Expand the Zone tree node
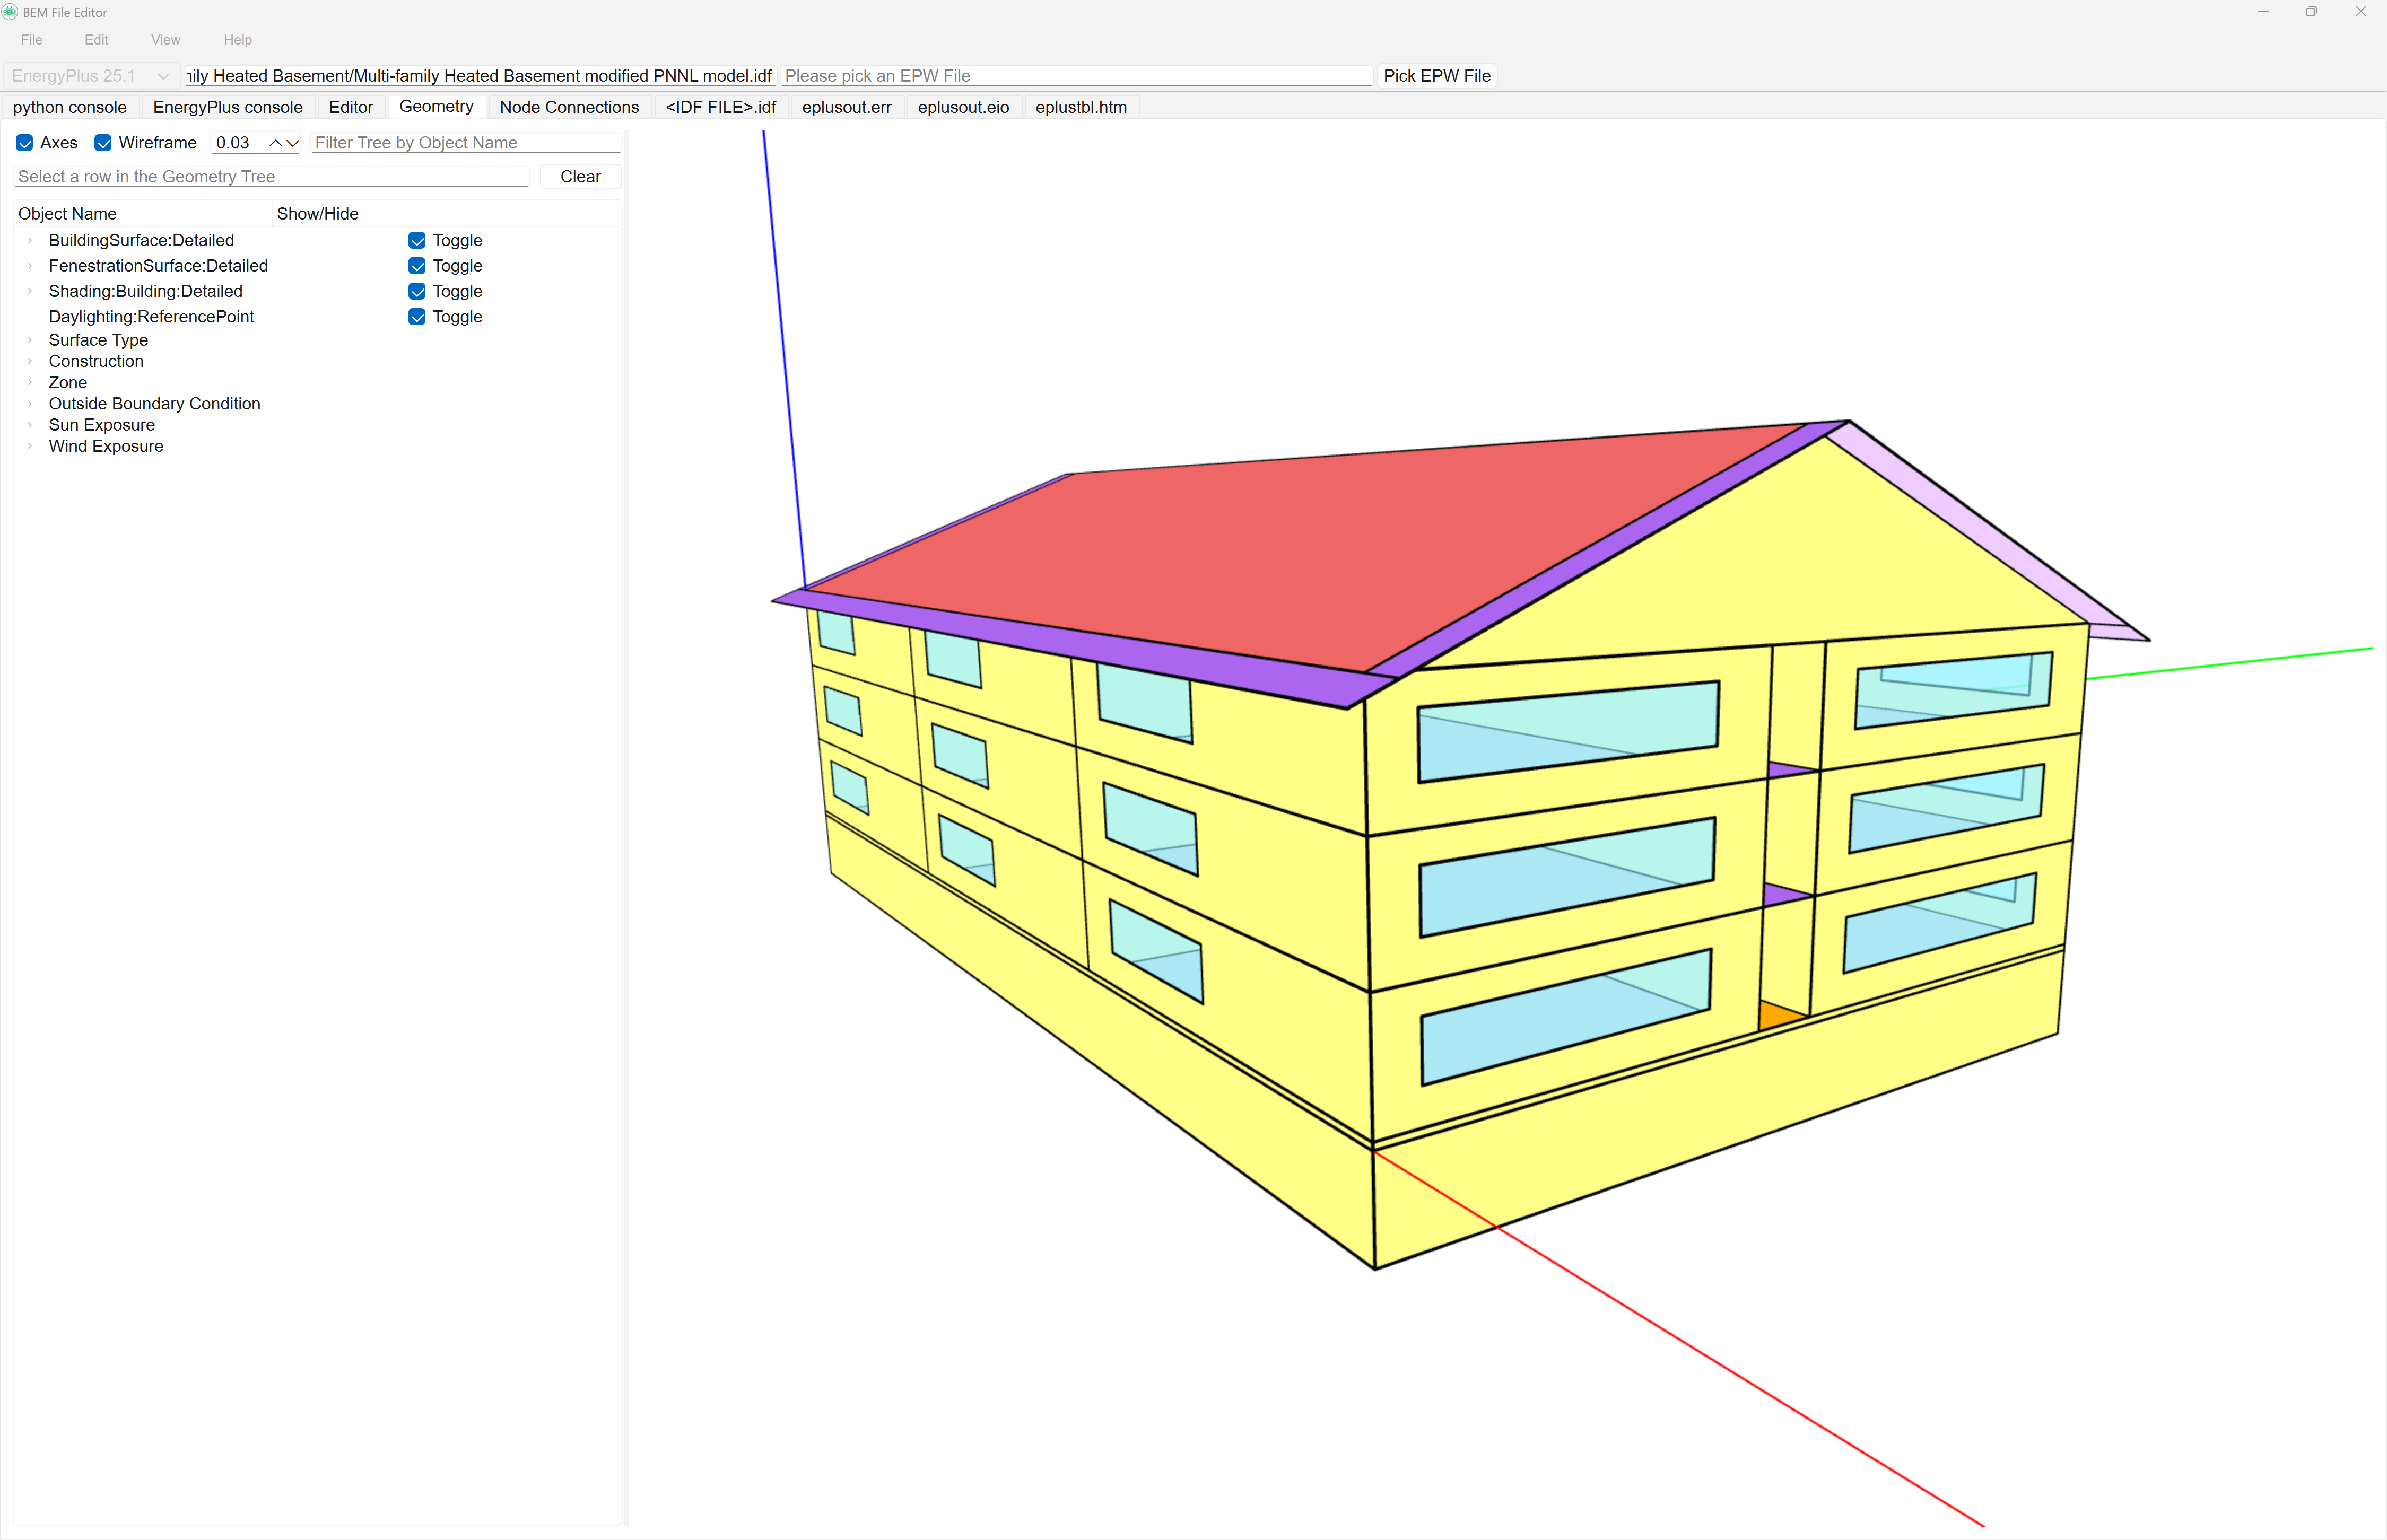This screenshot has width=2387, height=1540. coord(30,382)
